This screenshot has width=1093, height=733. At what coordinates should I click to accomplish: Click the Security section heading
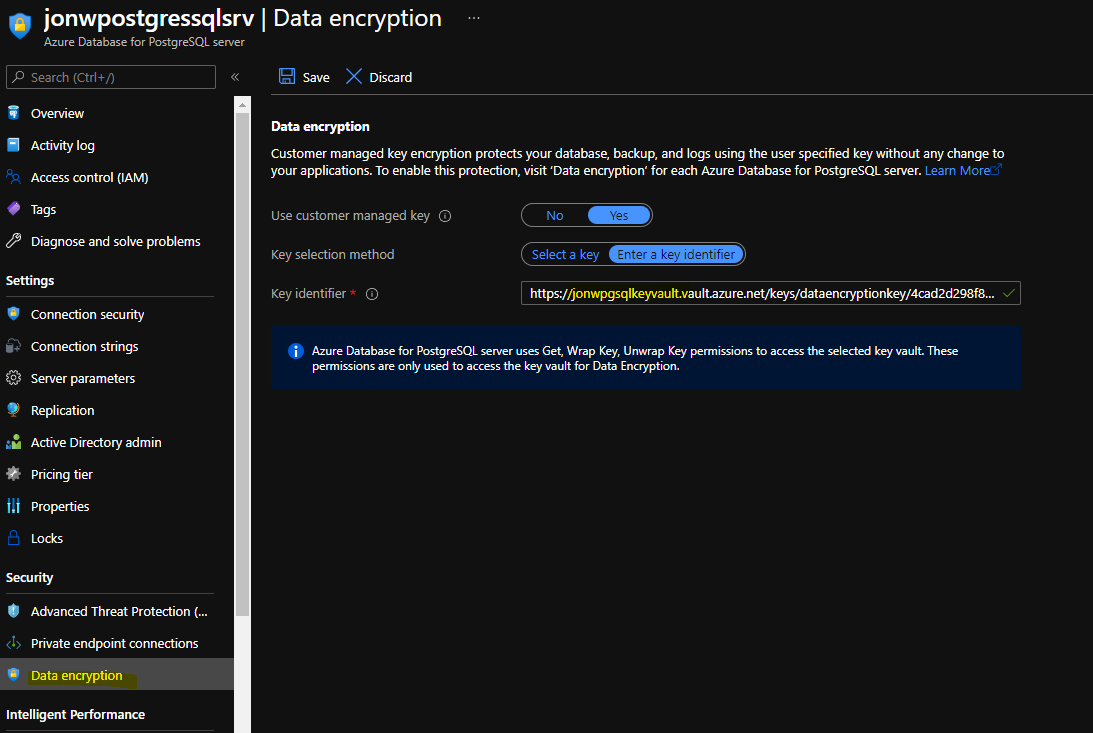pyautogui.click(x=29, y=578)
